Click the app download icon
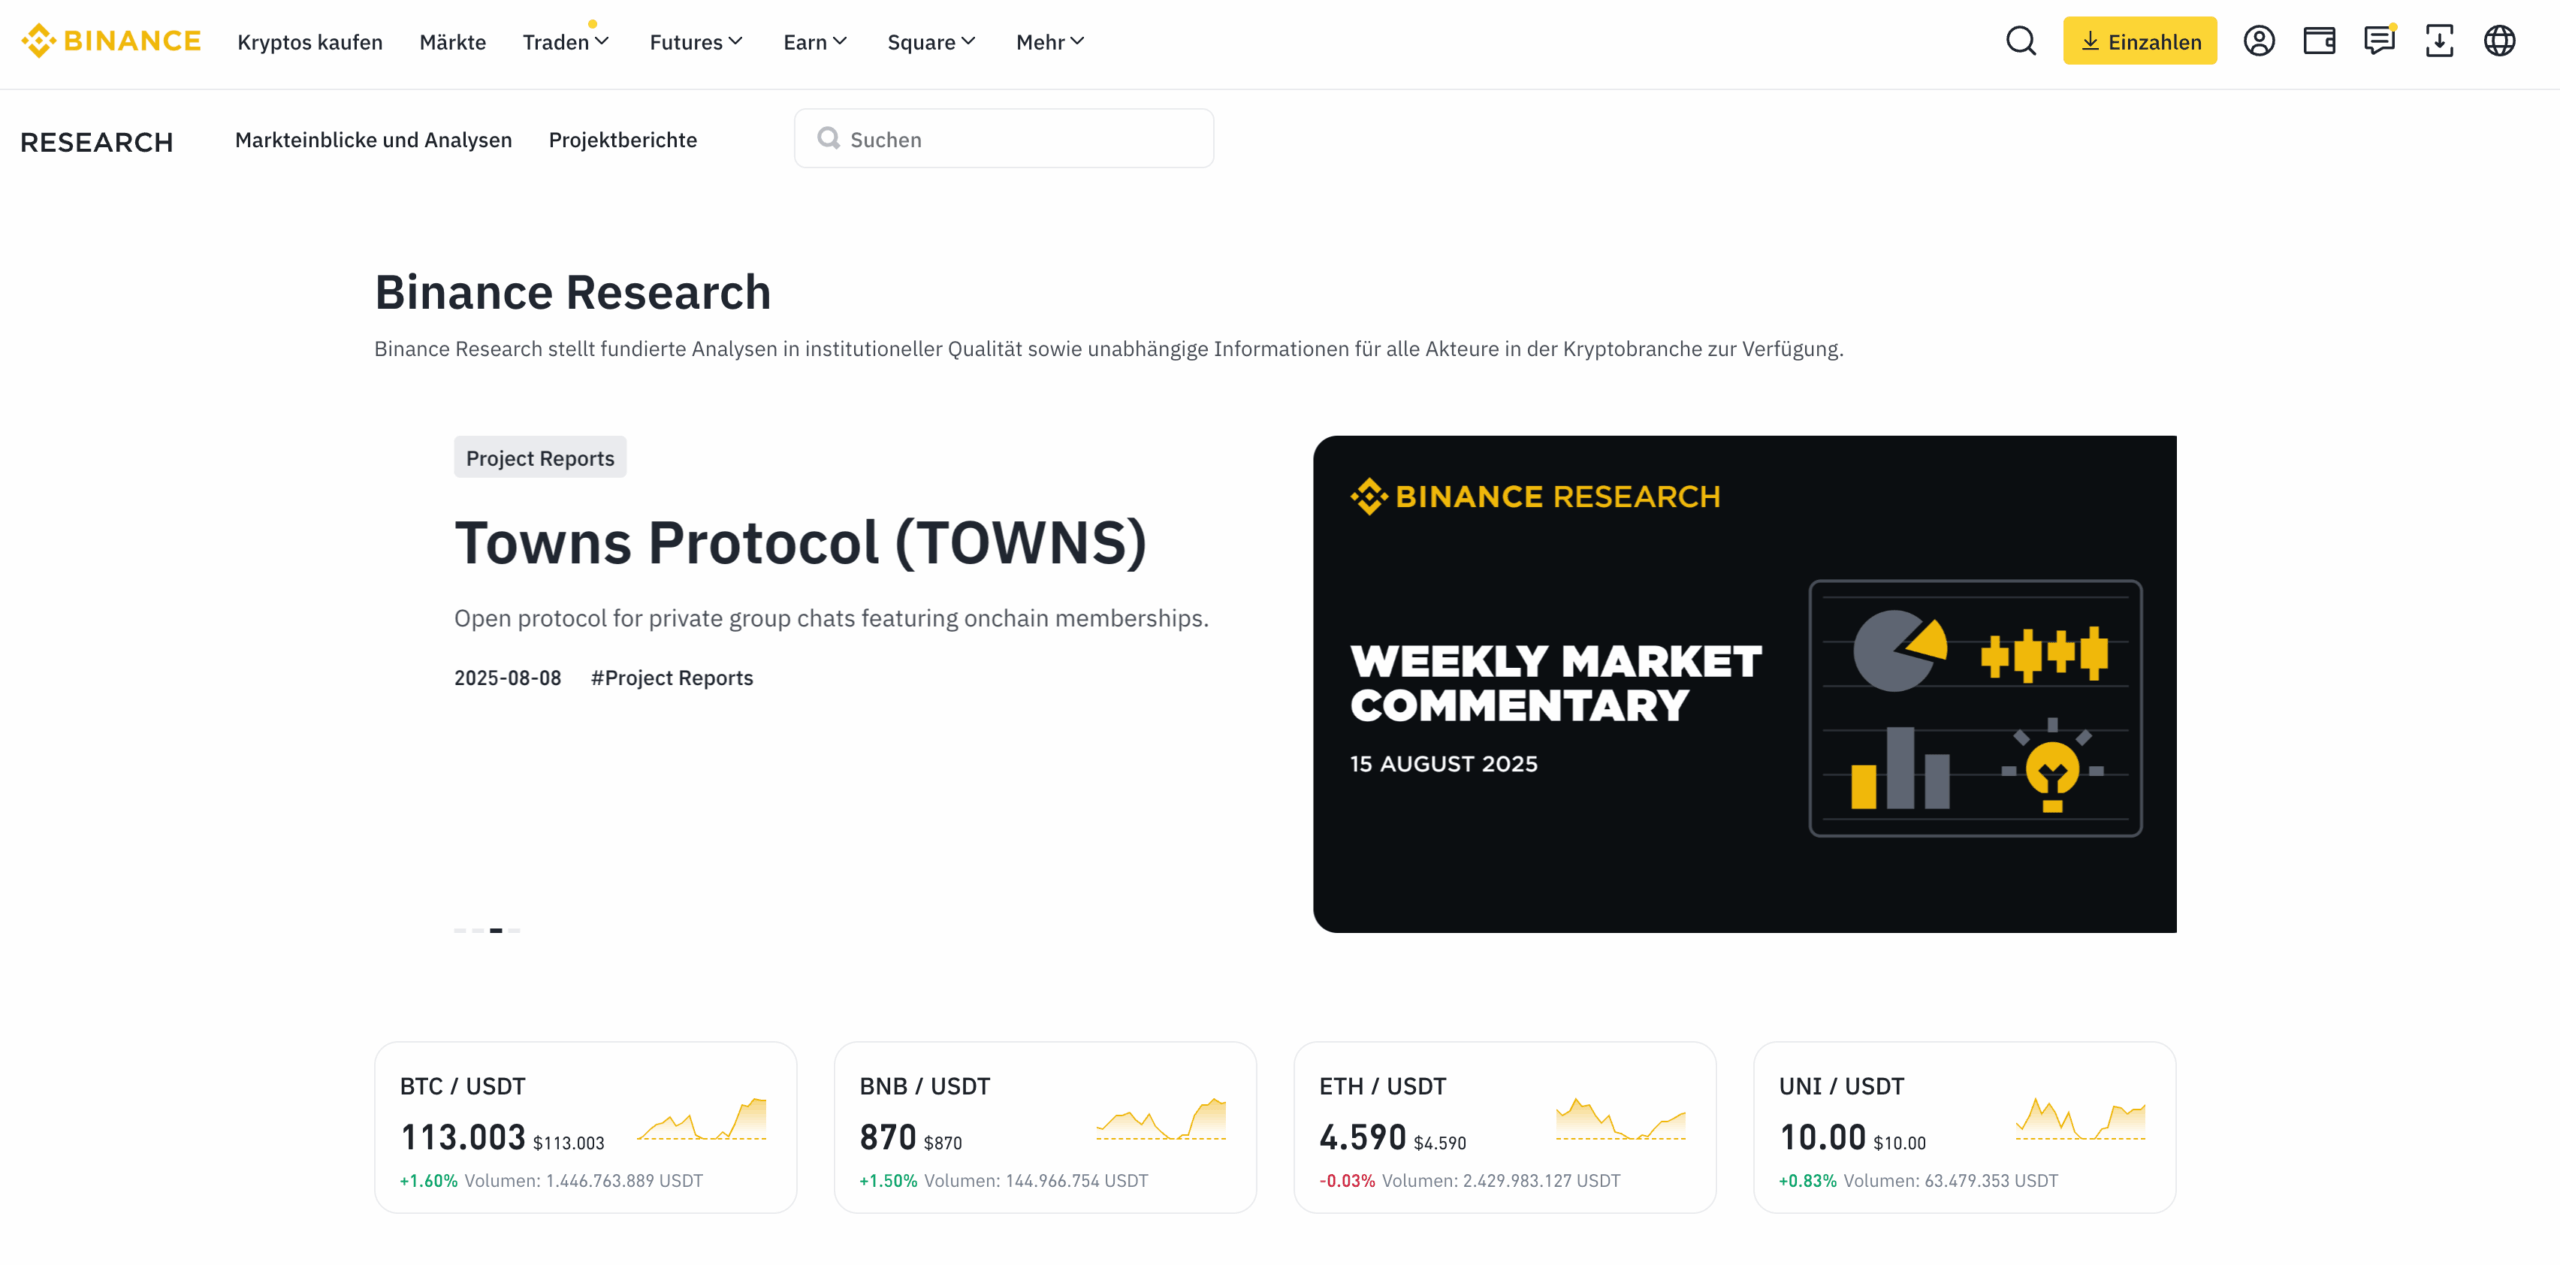2560x1265 pixels. coord(2439,41)
